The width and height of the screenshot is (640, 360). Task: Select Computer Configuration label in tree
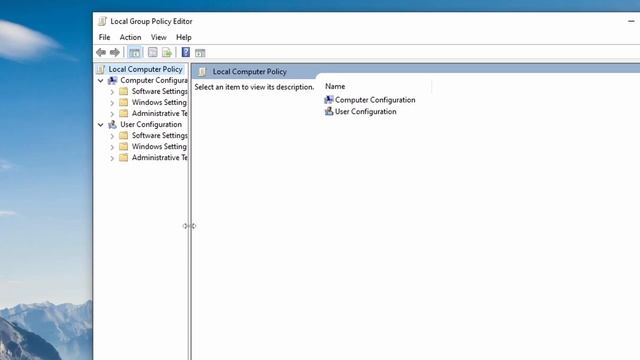click(154, 80)
